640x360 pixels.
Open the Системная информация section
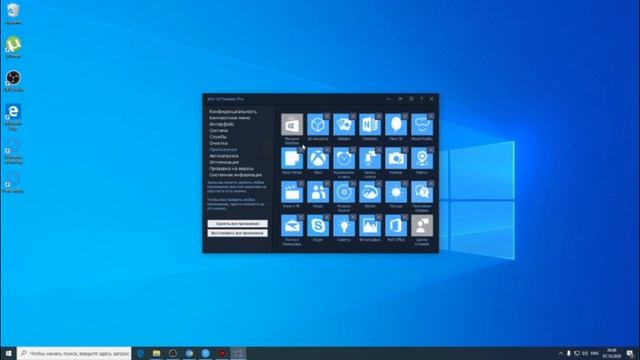pos(236,175)
